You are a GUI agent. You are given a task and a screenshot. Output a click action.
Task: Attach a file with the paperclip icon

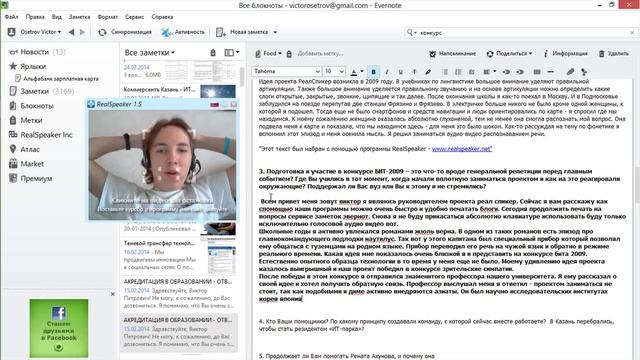pyautogui.click(x=570, y=72)
